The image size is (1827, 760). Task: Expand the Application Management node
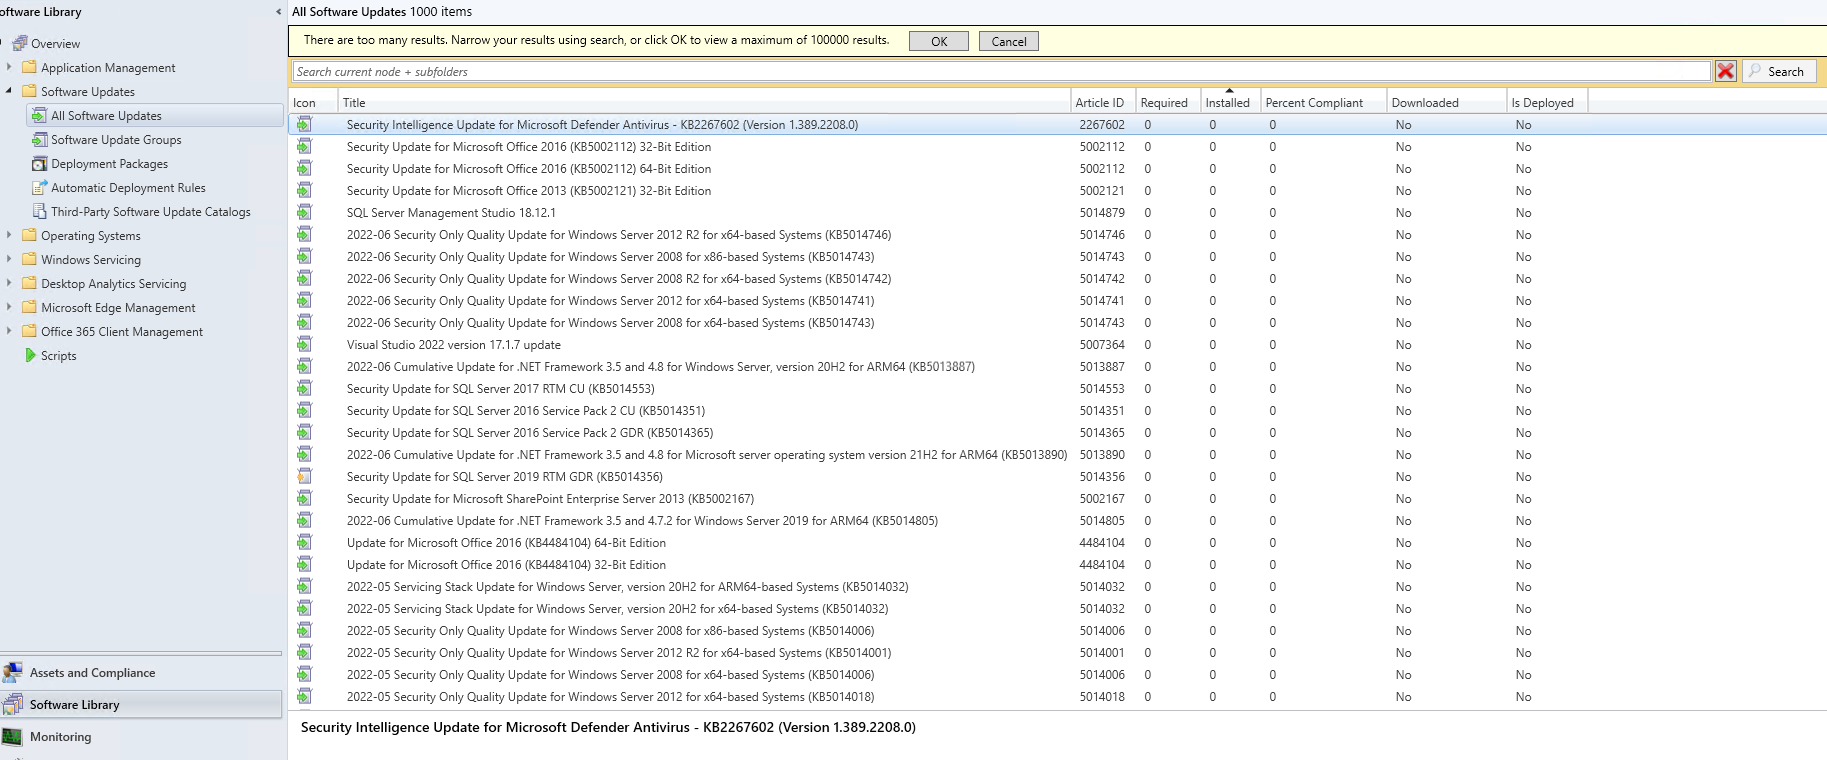point(9,67)
